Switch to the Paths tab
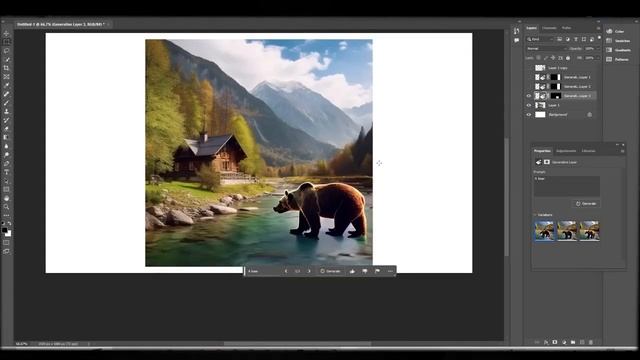This screenshot has width=640, height=360. coord(567,28)
